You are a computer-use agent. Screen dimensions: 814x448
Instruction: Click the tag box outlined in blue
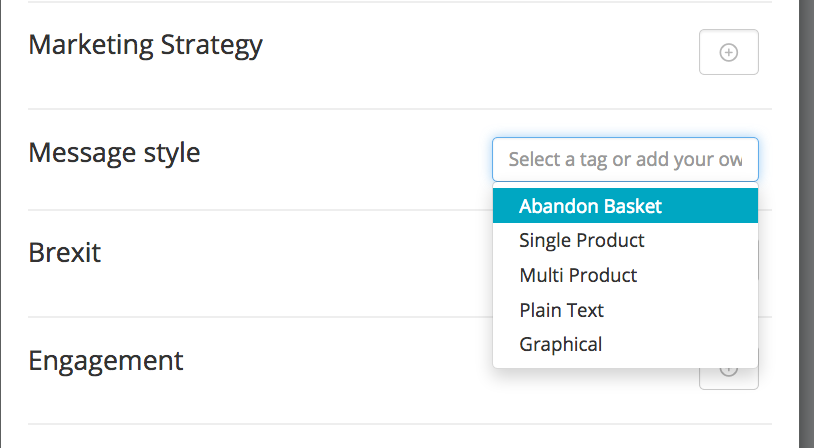(x=625, y=159)
